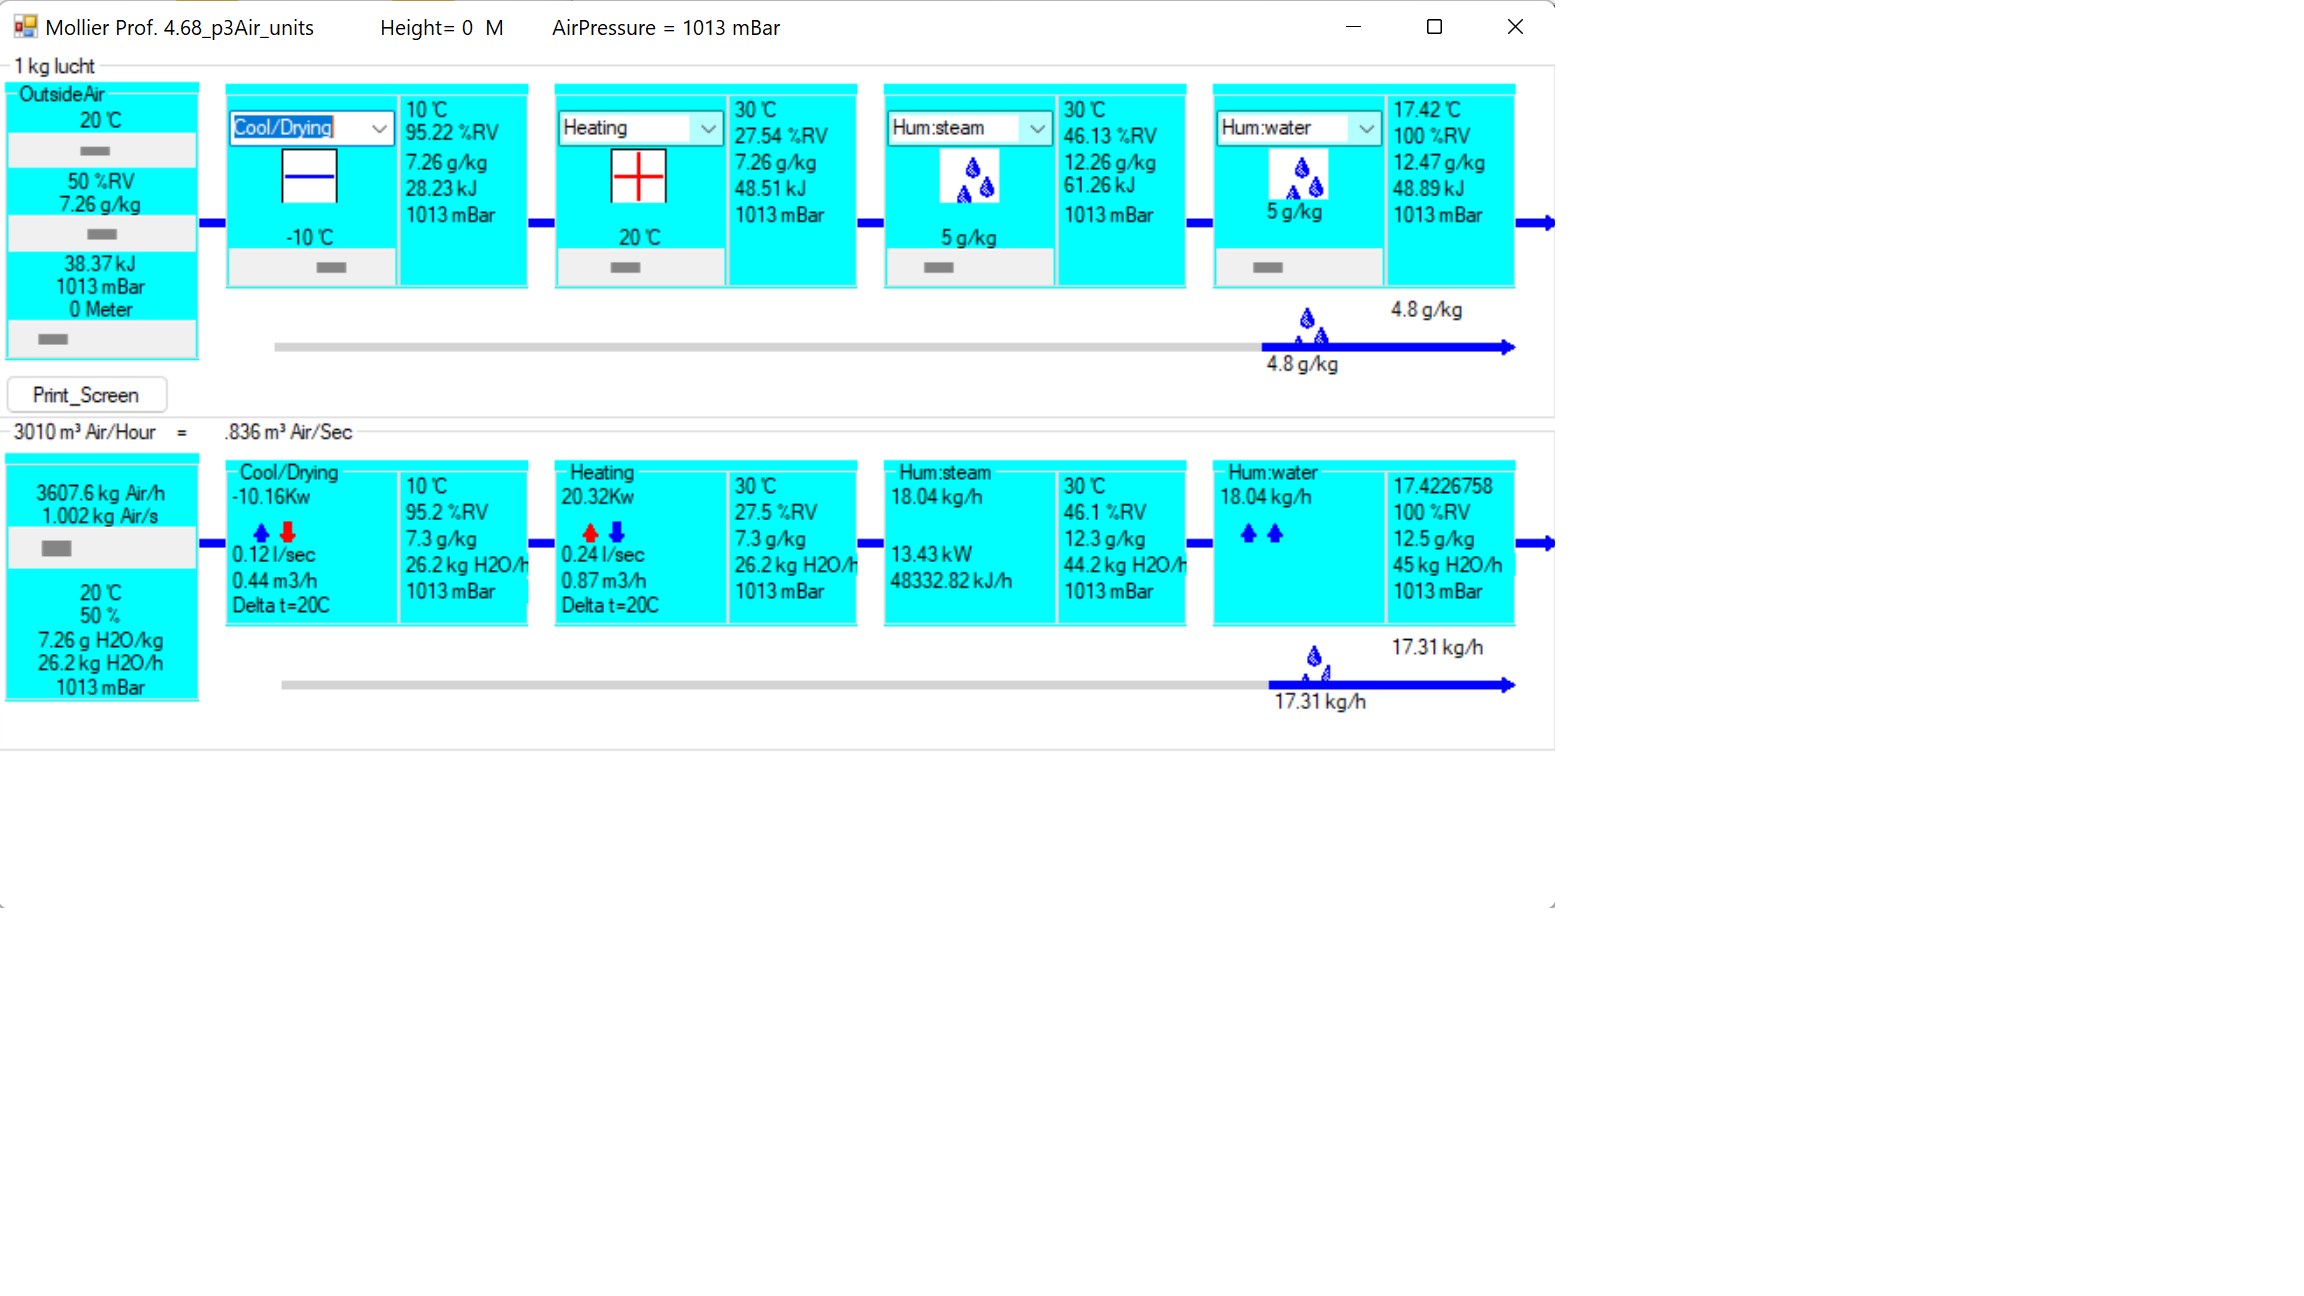
Task: Click the red plus Heating icon
Action: tap(638, 176)
